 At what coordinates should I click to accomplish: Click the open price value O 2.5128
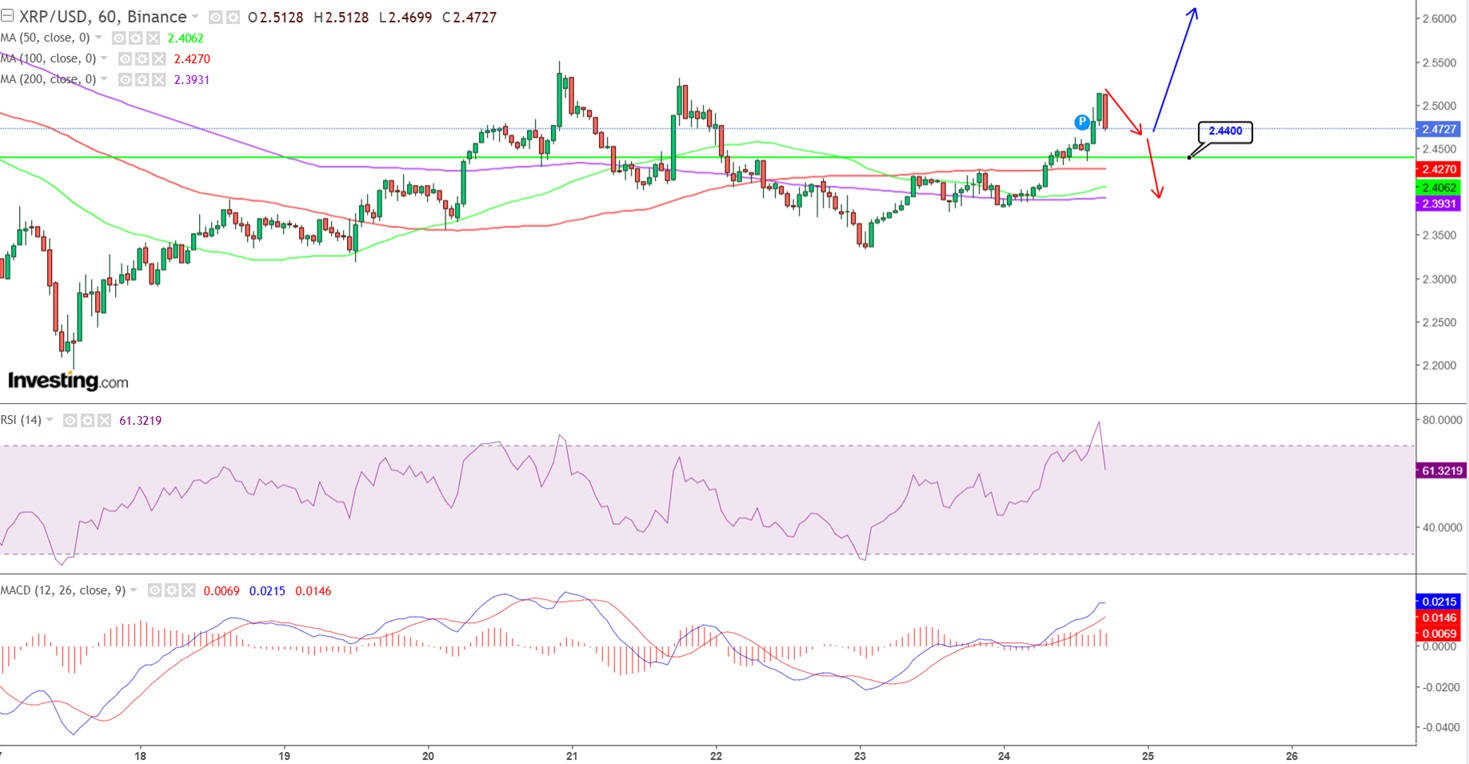click(x=277, y=18)
